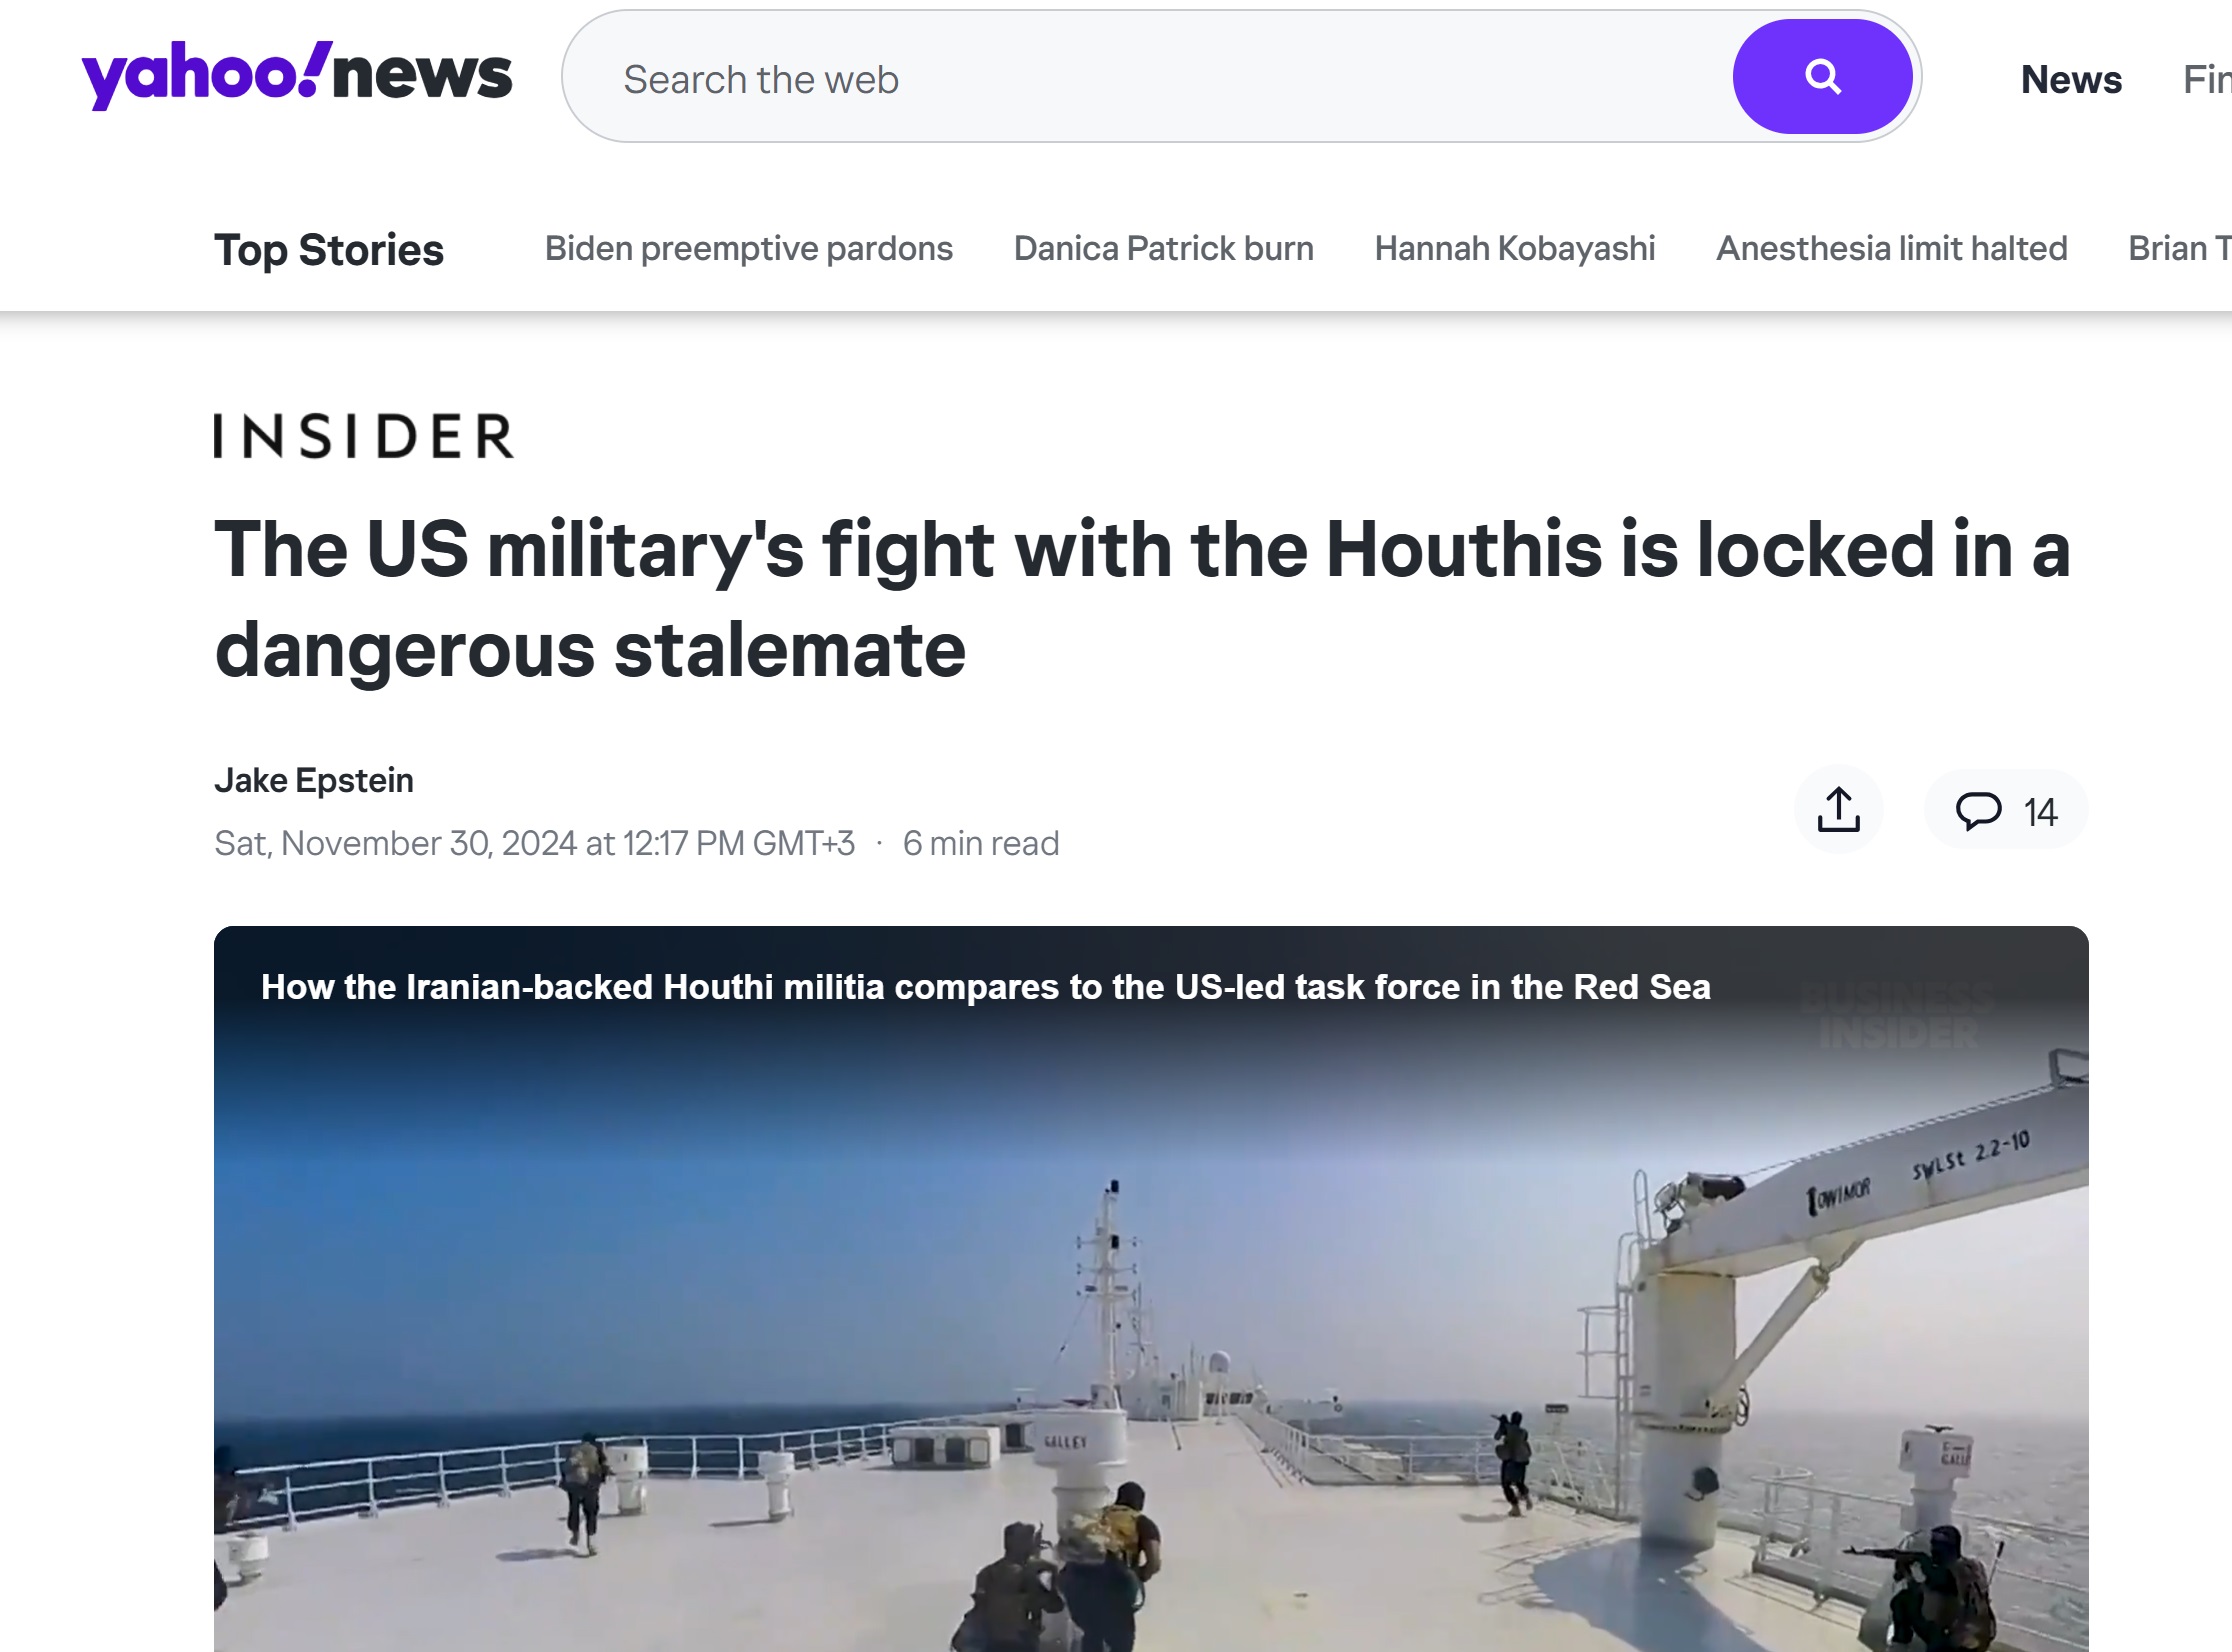Screen dimensions: 2232x1652
Task: Click the share article icon
Action: (x=1838, y=810)
